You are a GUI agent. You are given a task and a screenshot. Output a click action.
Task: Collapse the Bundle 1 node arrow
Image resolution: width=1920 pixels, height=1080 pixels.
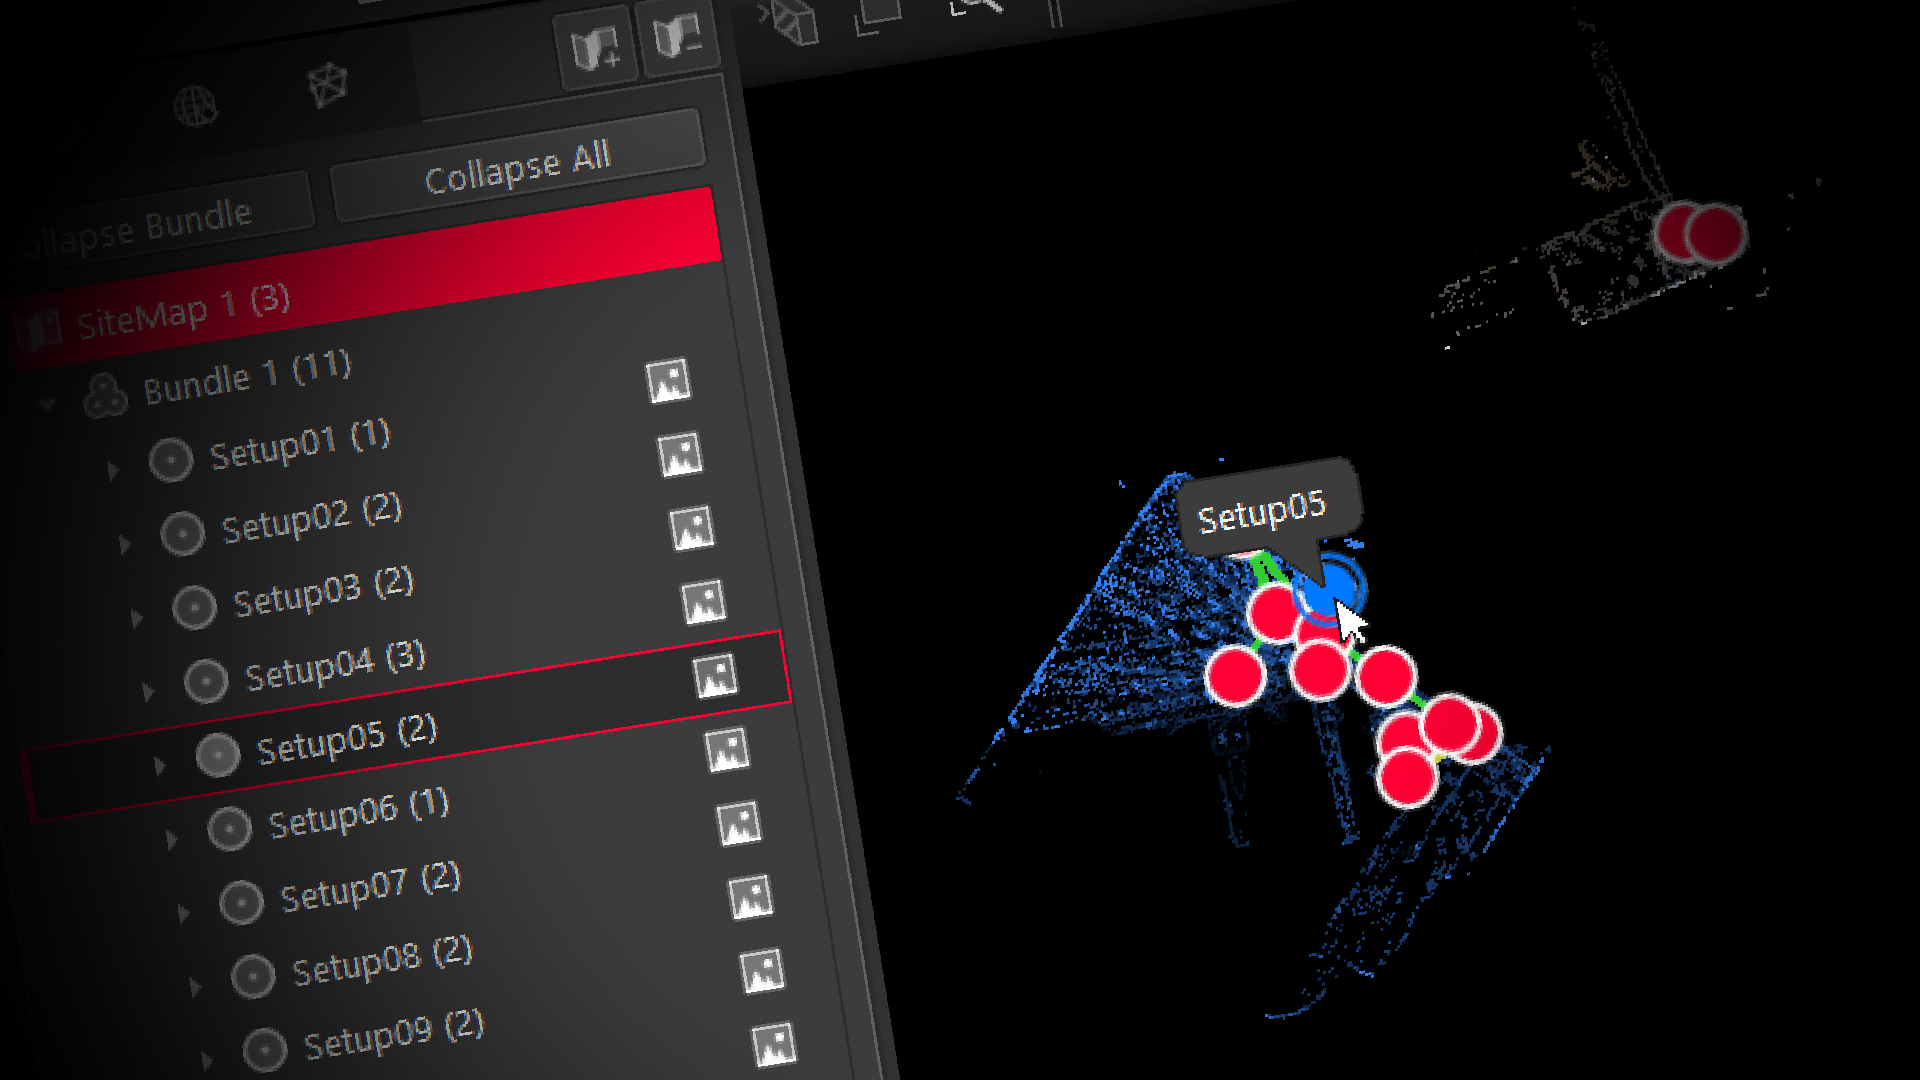pos(47,404)
